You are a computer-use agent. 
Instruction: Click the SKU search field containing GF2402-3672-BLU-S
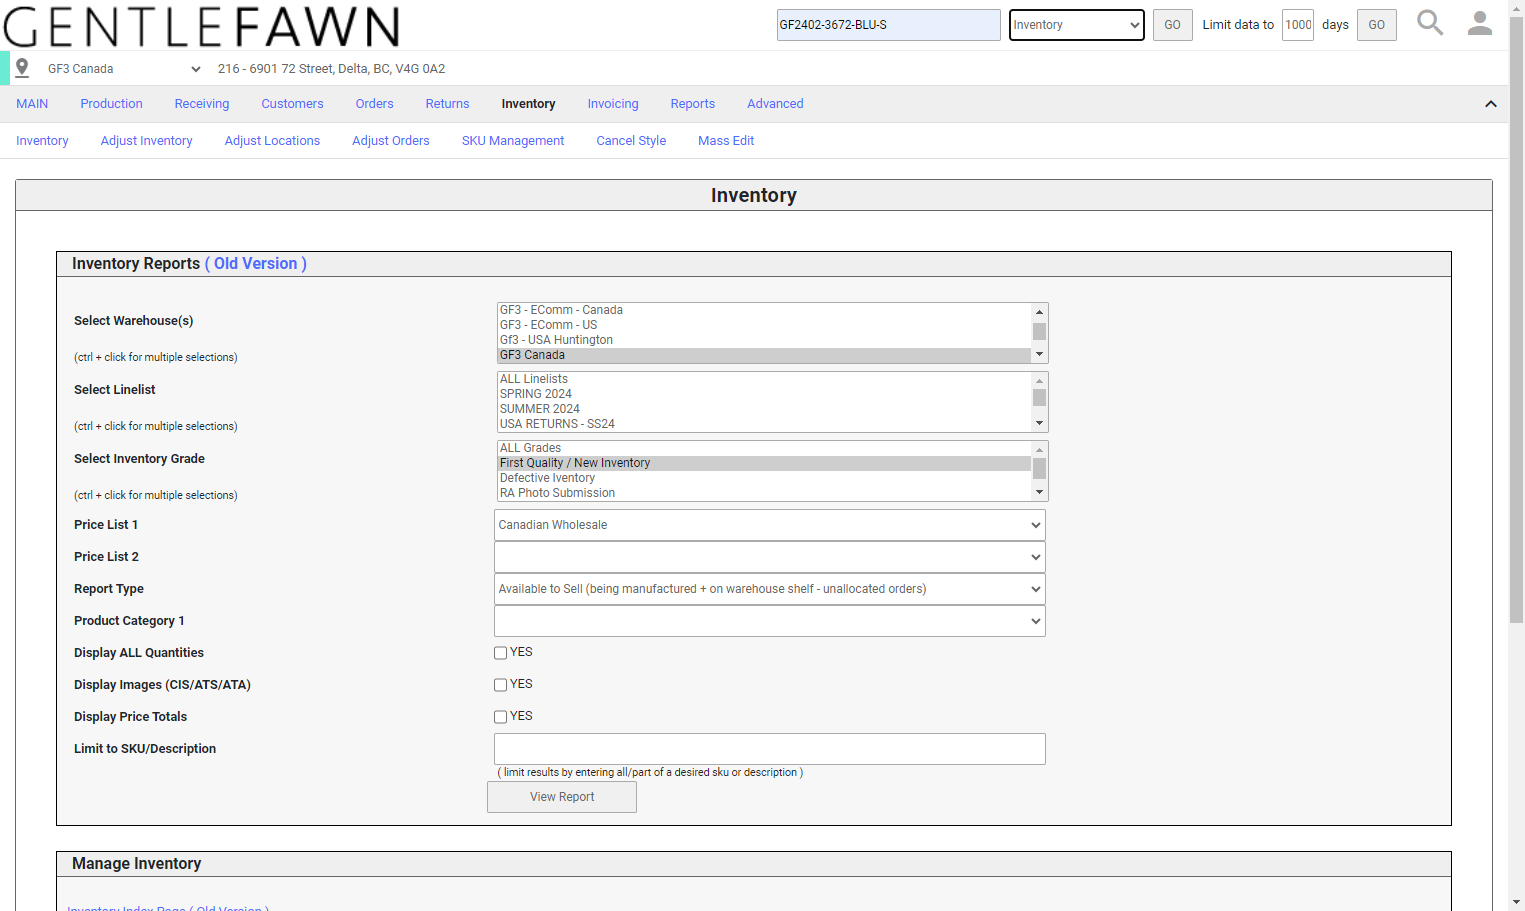tap(888, 25)
